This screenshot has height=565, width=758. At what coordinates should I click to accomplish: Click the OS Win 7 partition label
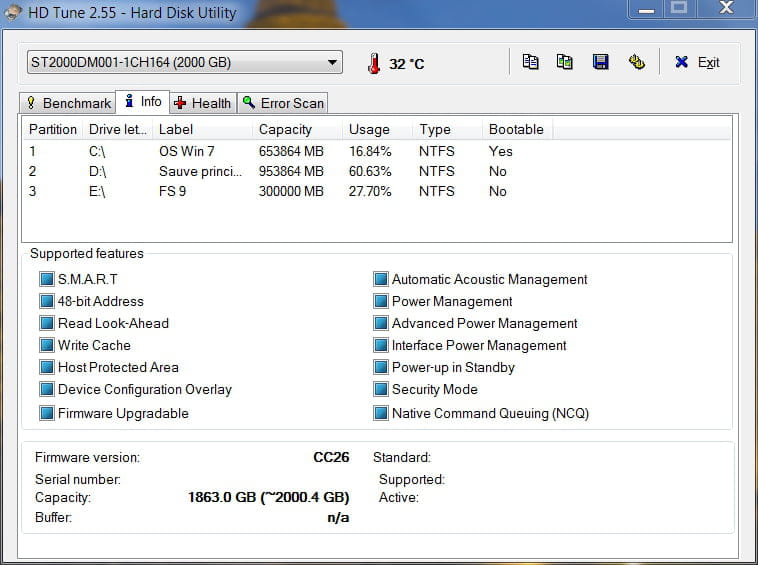point(187,151)
